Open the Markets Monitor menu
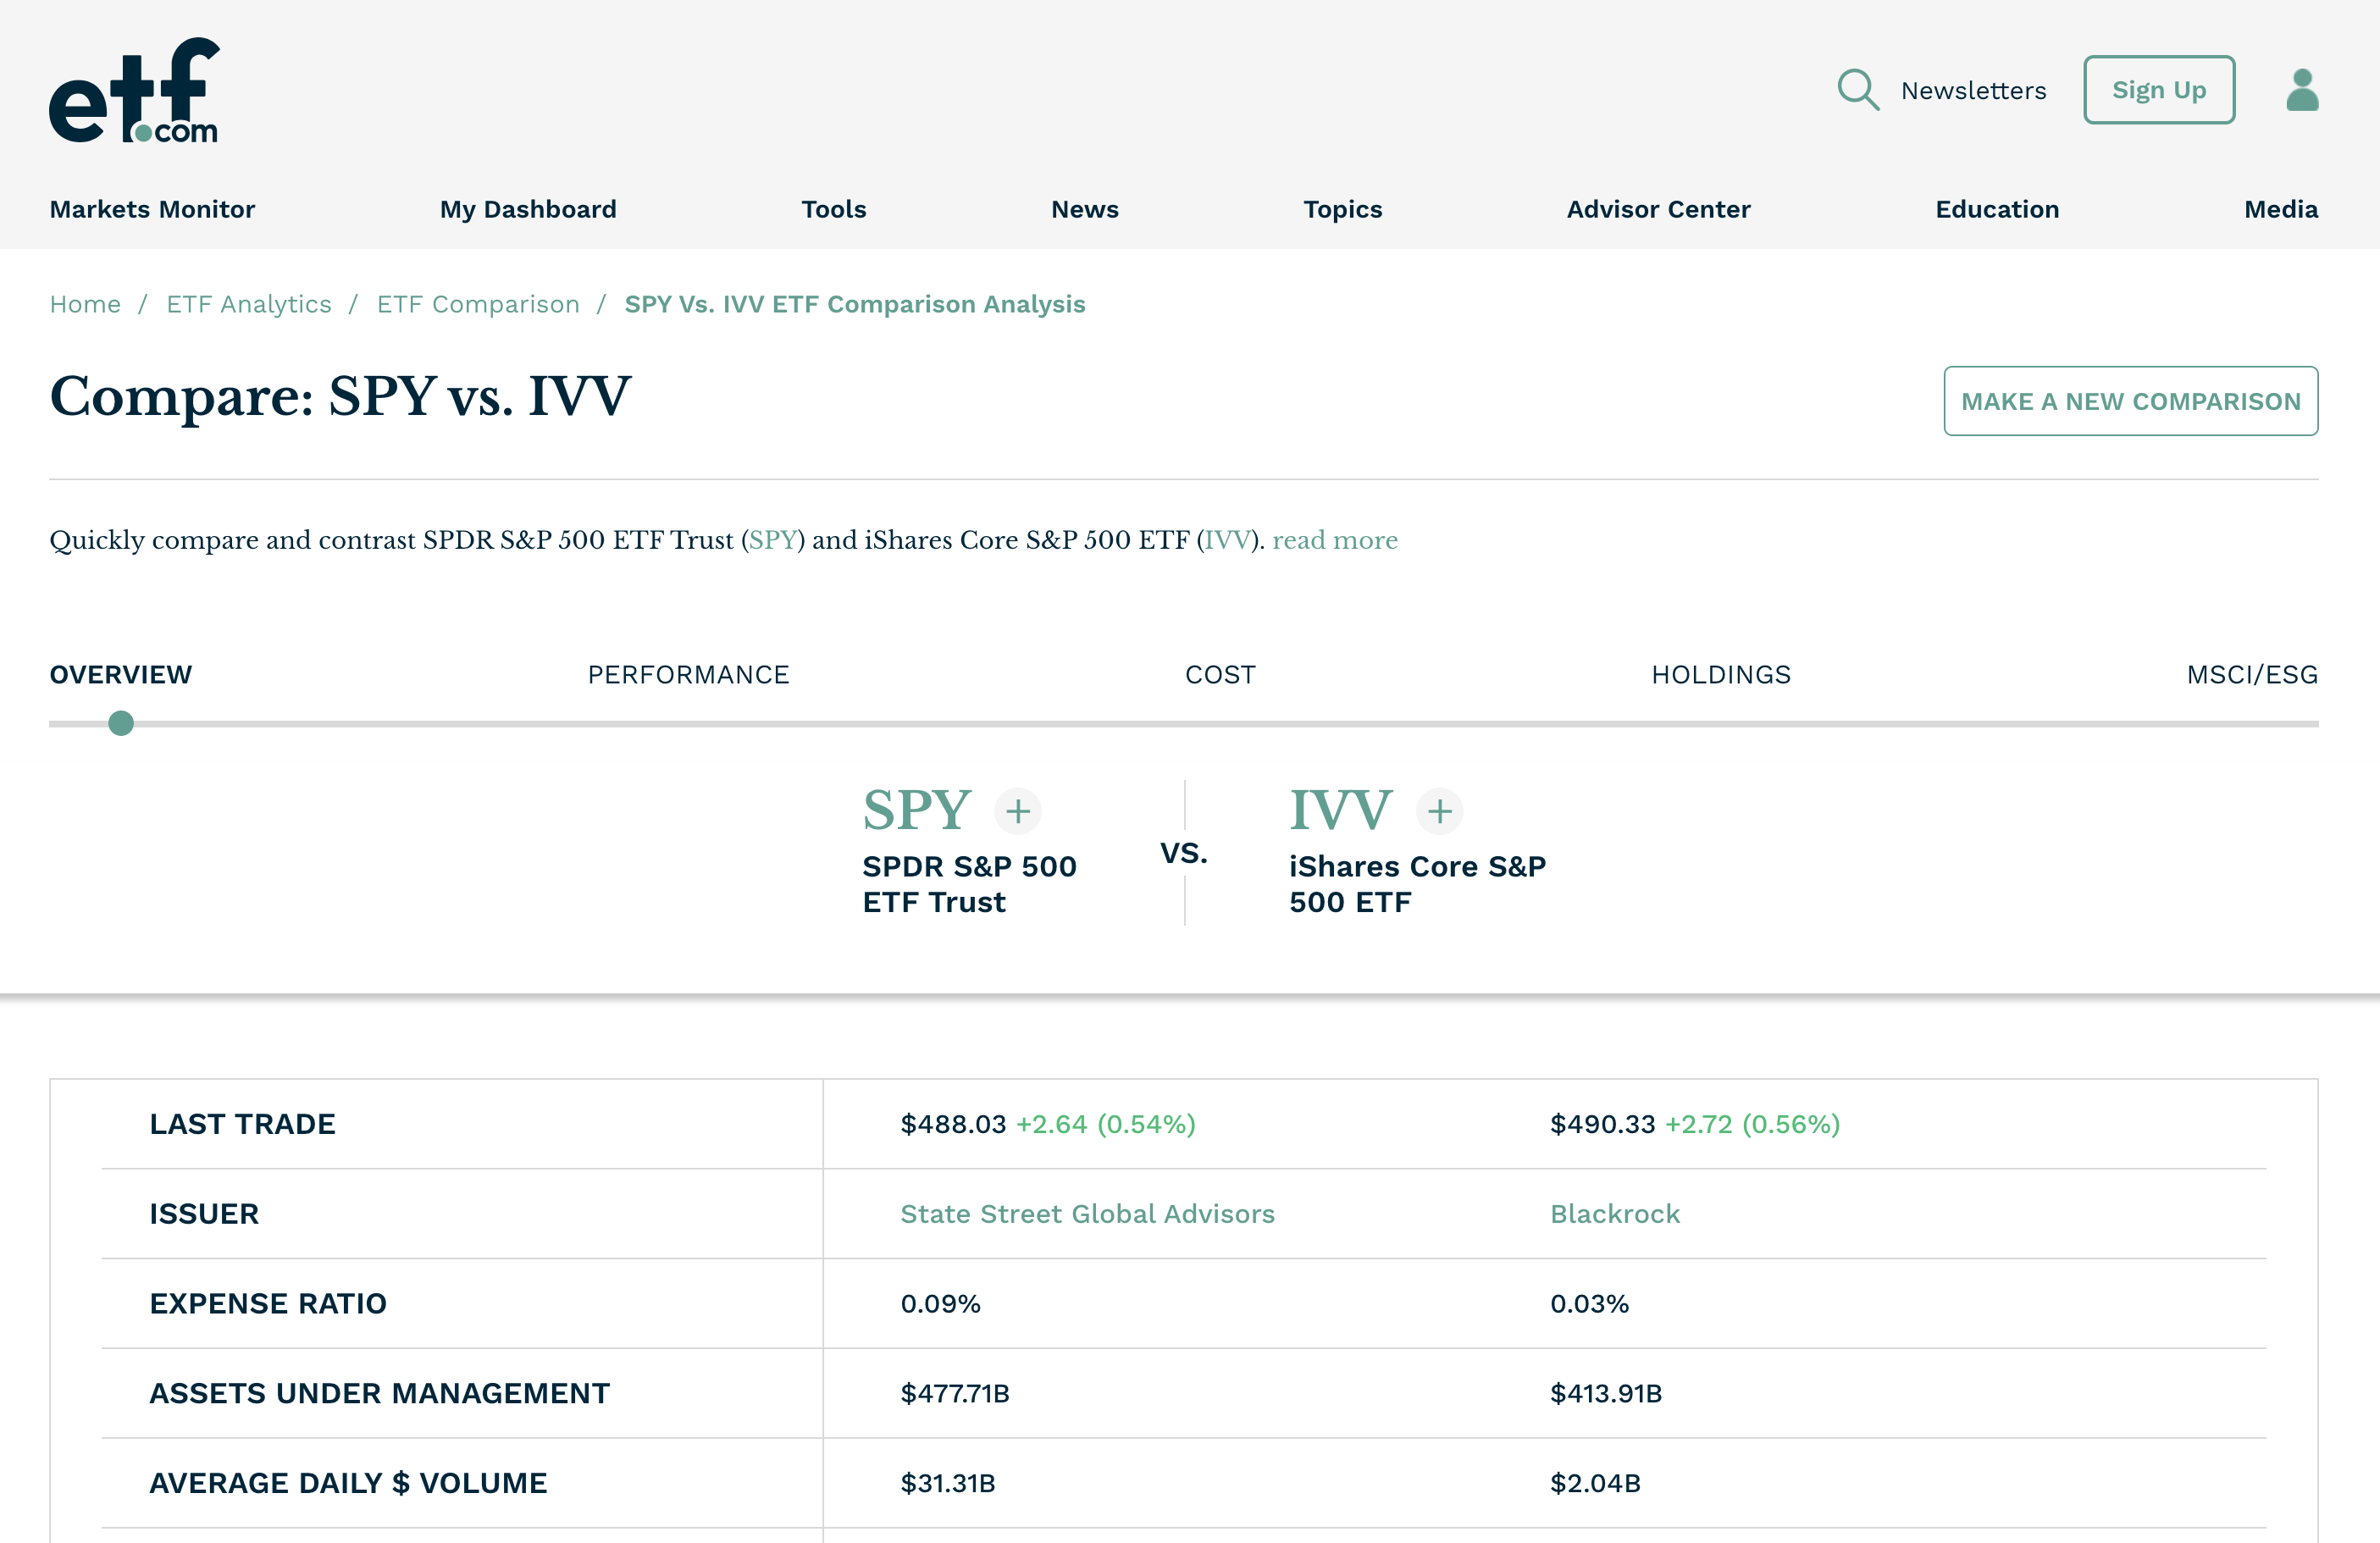Image resolution: width=2380 pixels, height=1543 pixels. click(x=152, y=209)
